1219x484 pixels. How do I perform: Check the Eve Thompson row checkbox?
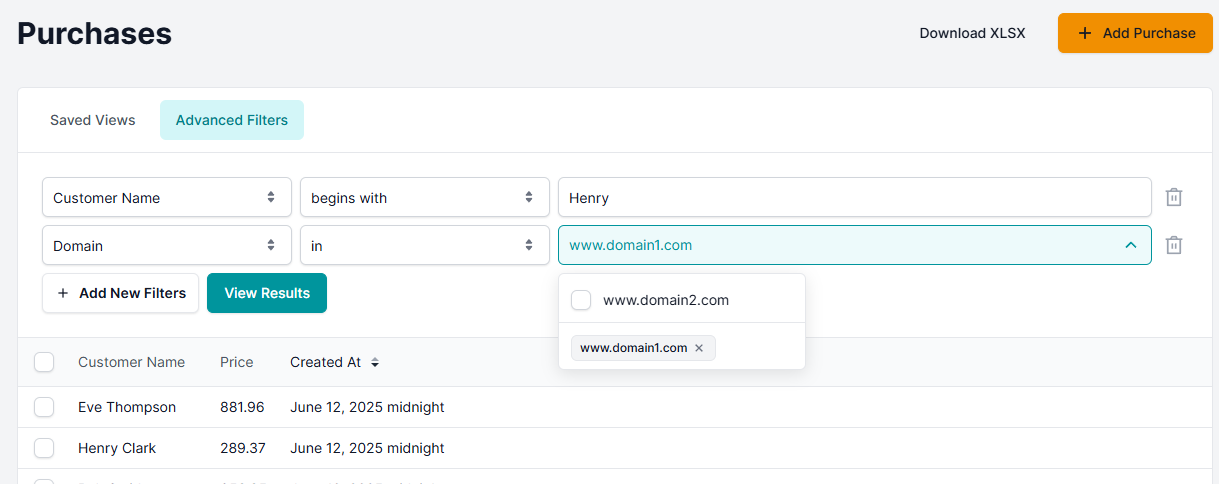(44, 407)
